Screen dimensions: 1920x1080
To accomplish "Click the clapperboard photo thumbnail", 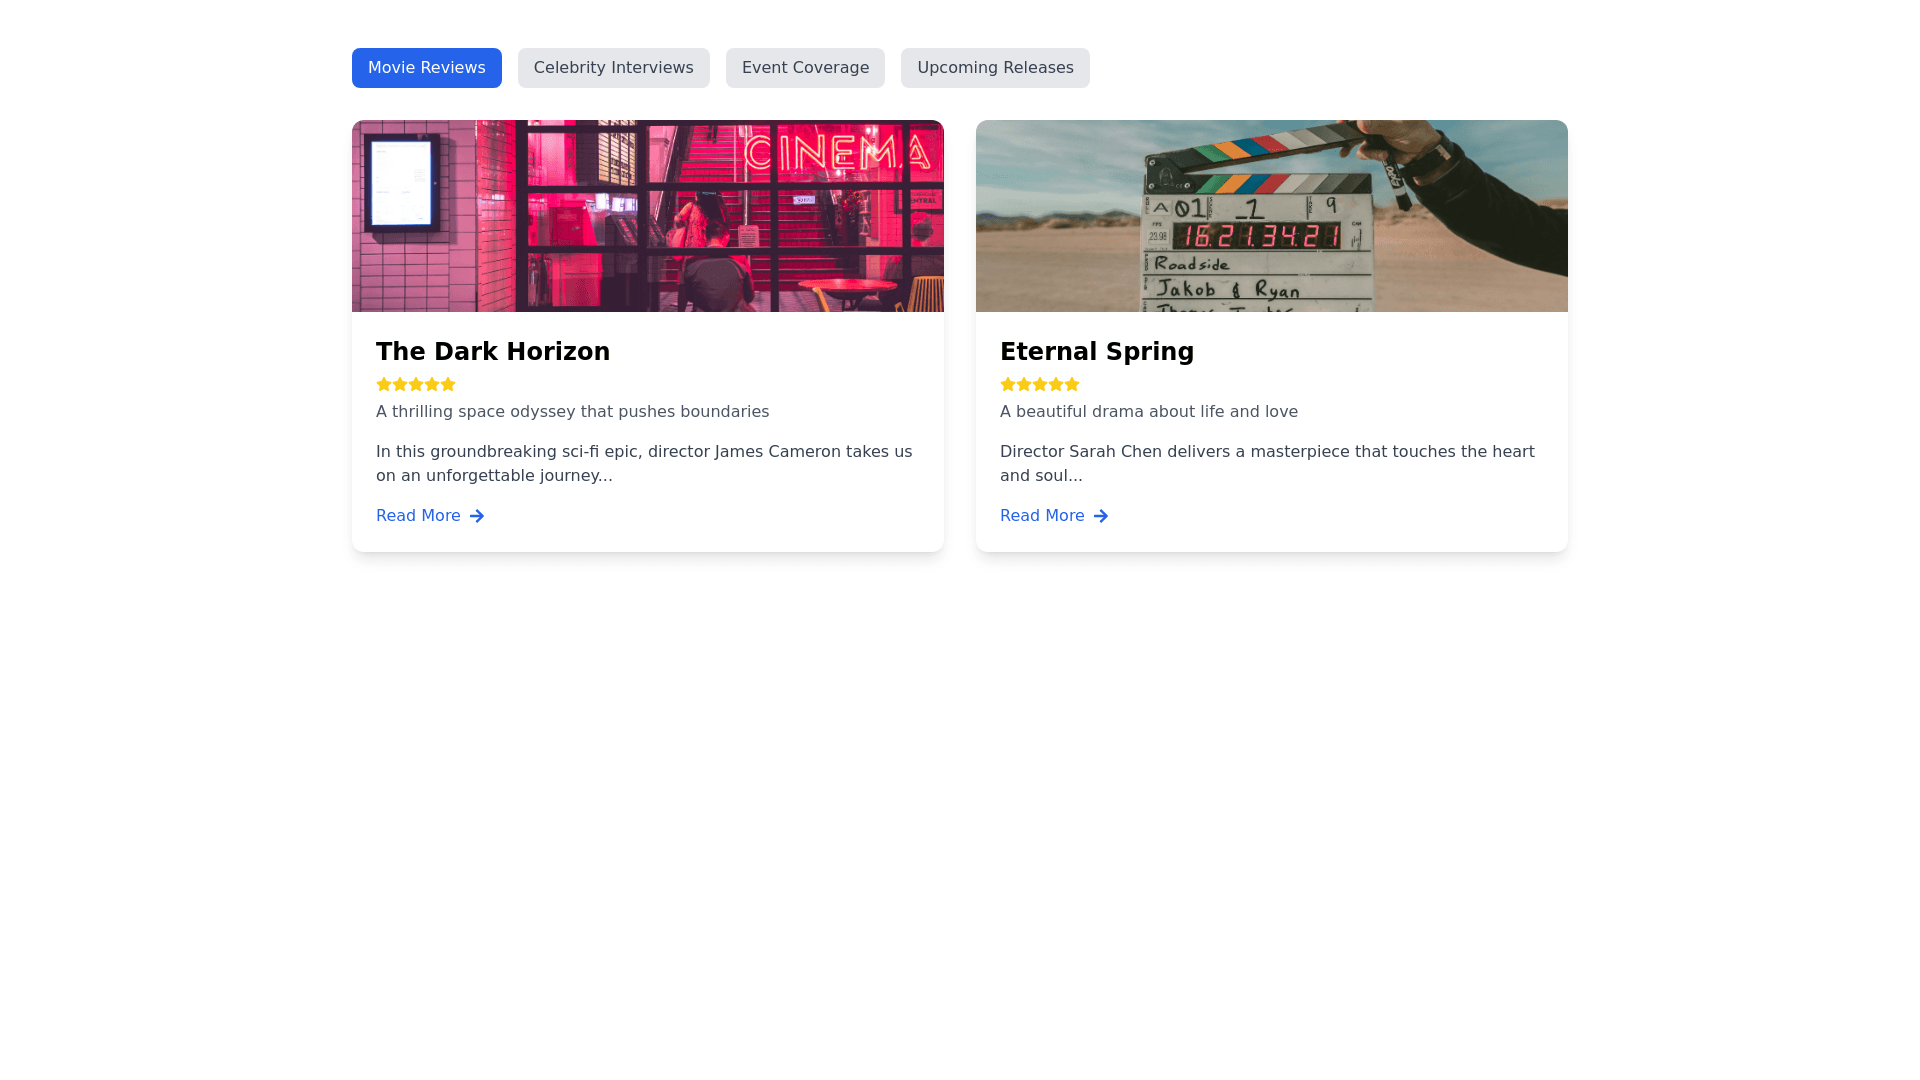I will point(1271,216).
